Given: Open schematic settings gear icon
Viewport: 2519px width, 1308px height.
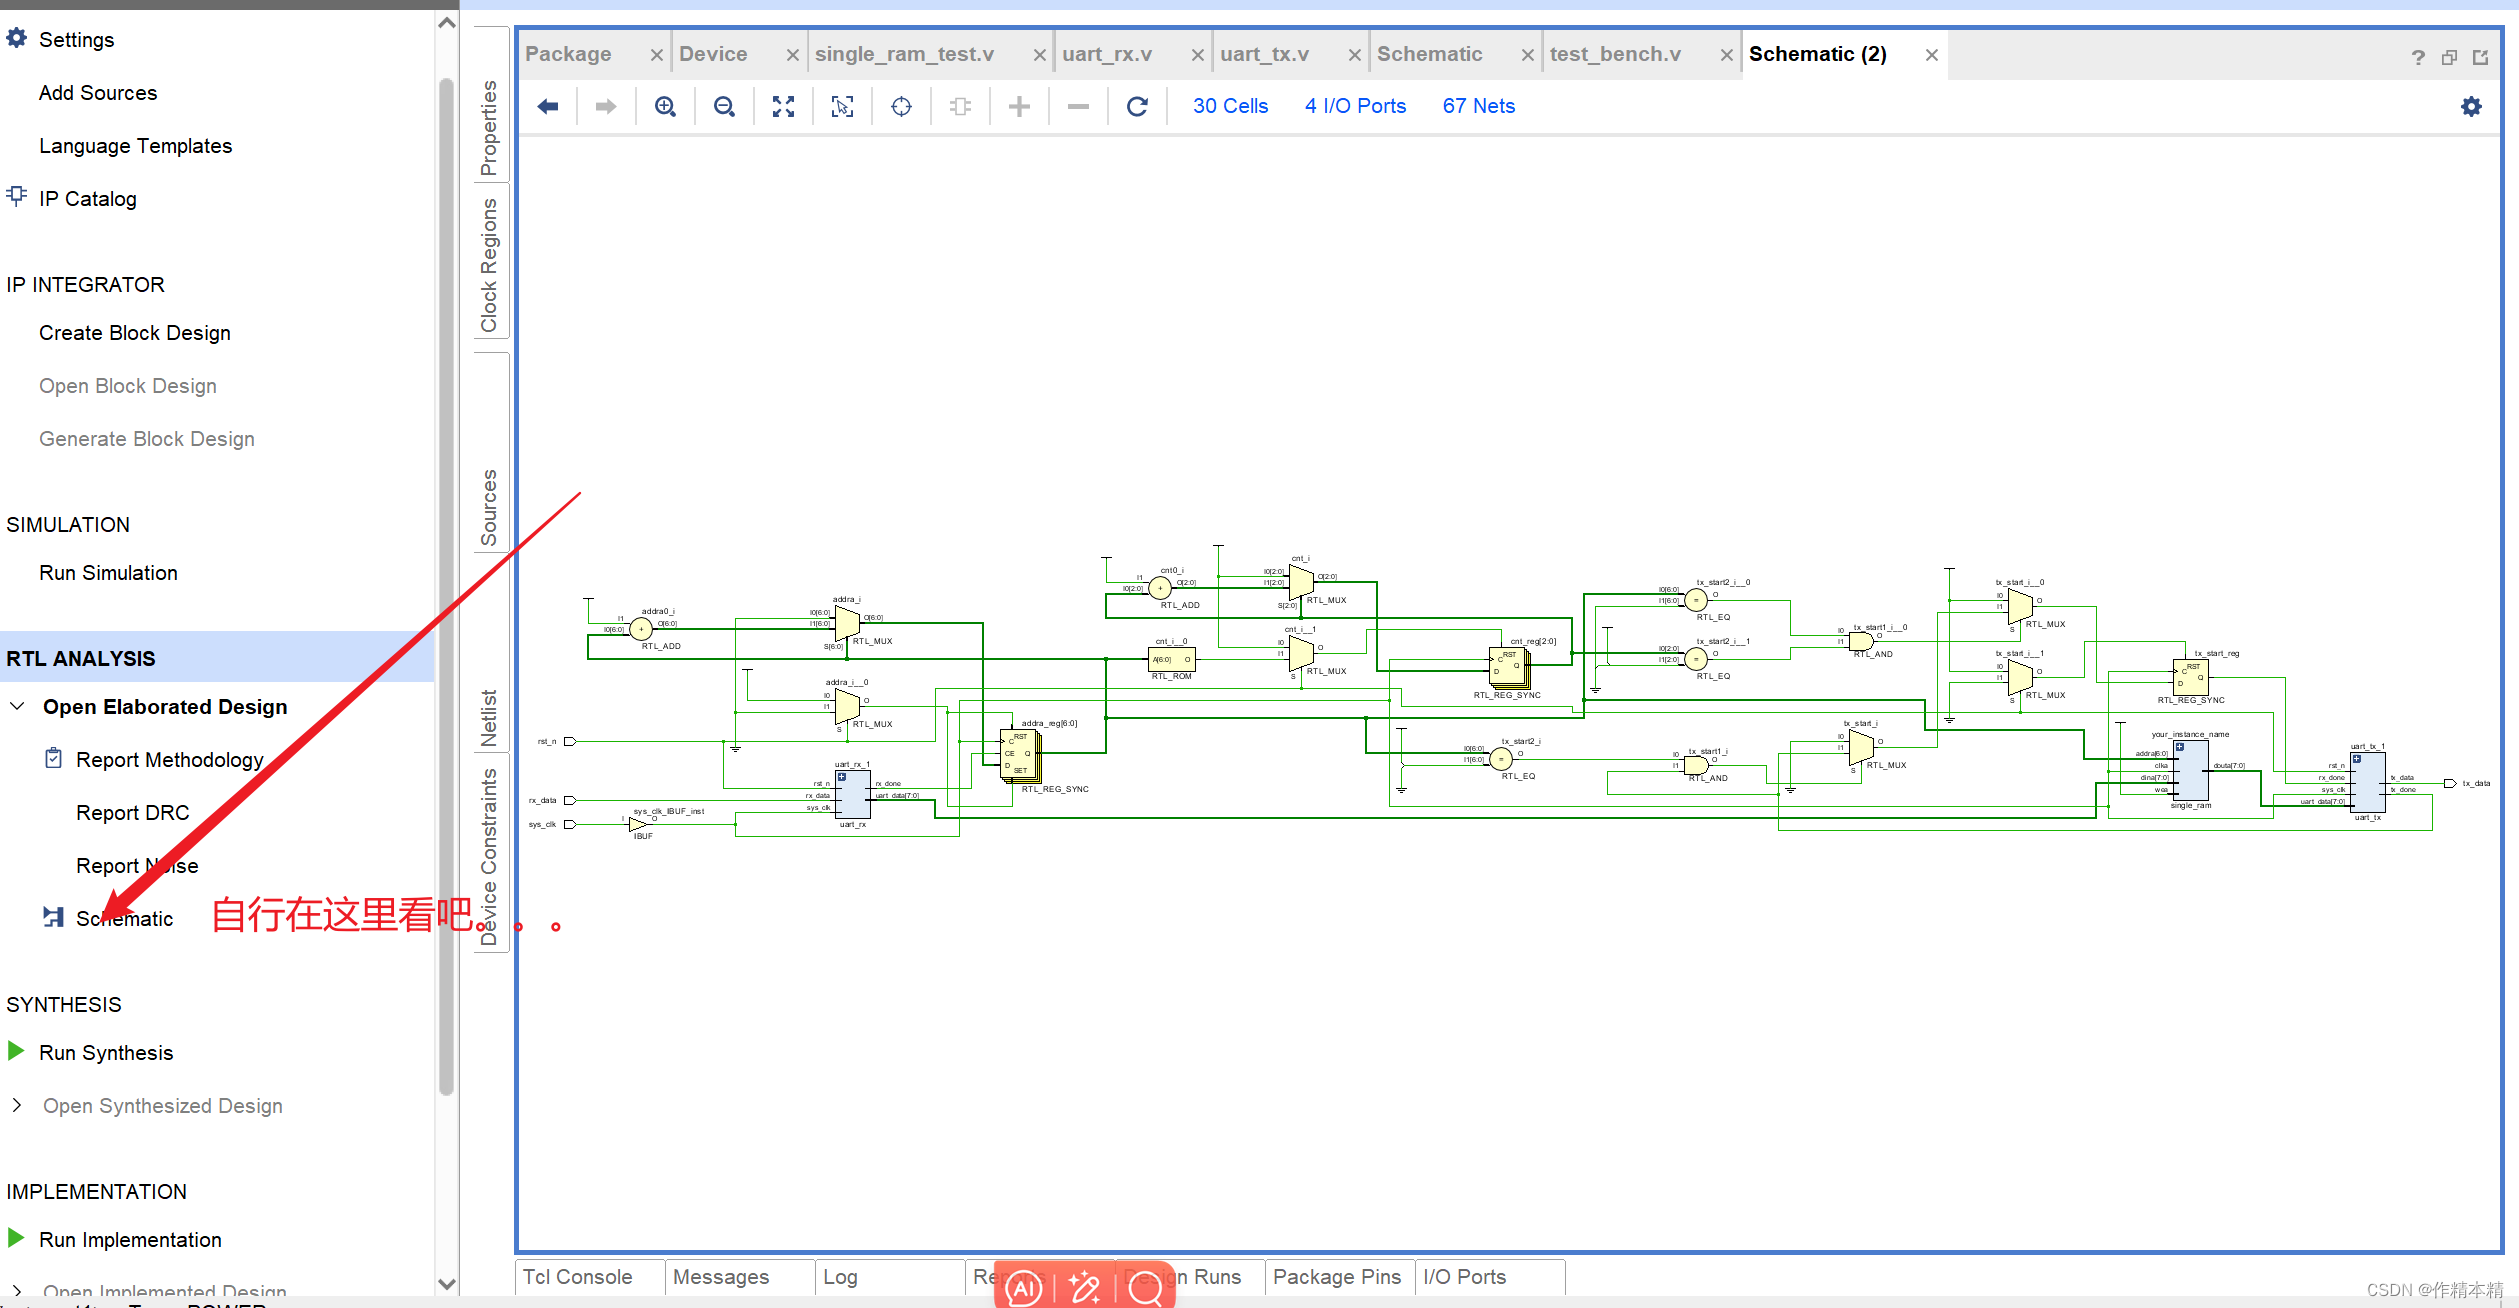Looking at the screenshot, I should [x=2471, y=106].
